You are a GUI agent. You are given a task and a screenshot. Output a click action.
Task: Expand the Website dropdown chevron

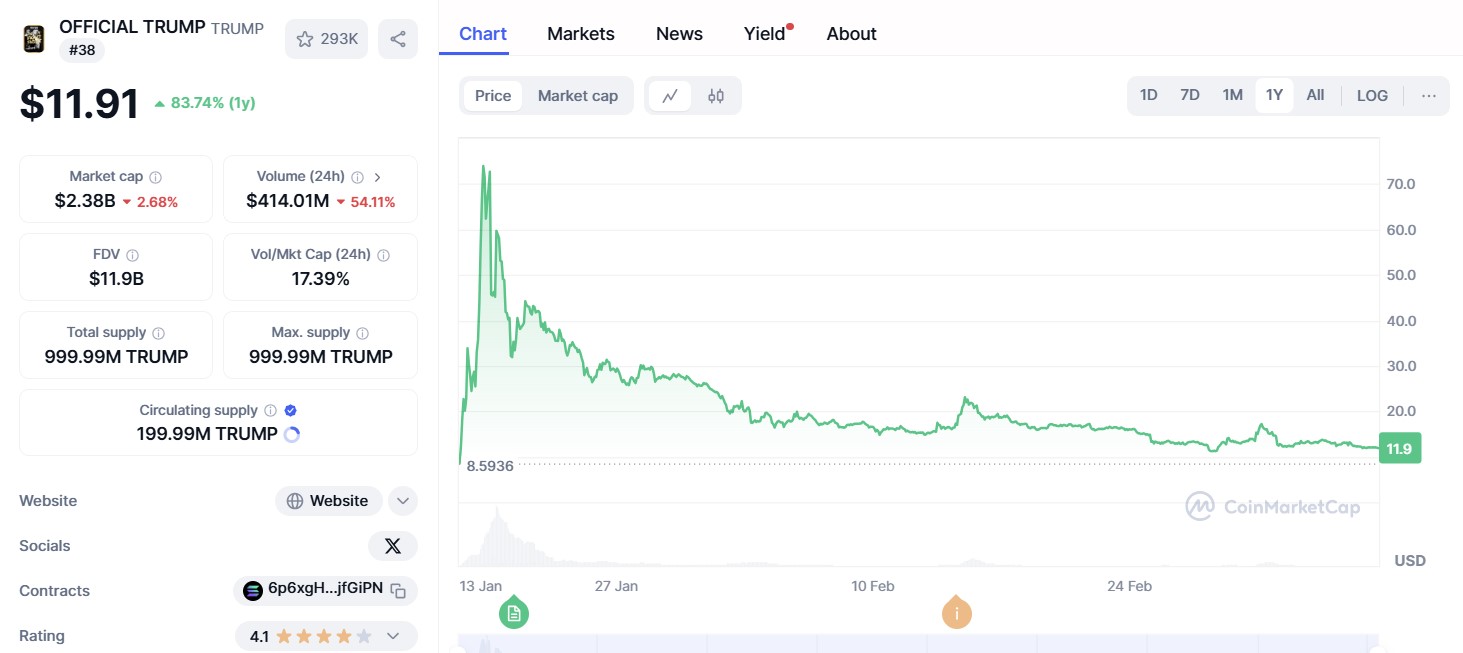(x=402, y=501)
